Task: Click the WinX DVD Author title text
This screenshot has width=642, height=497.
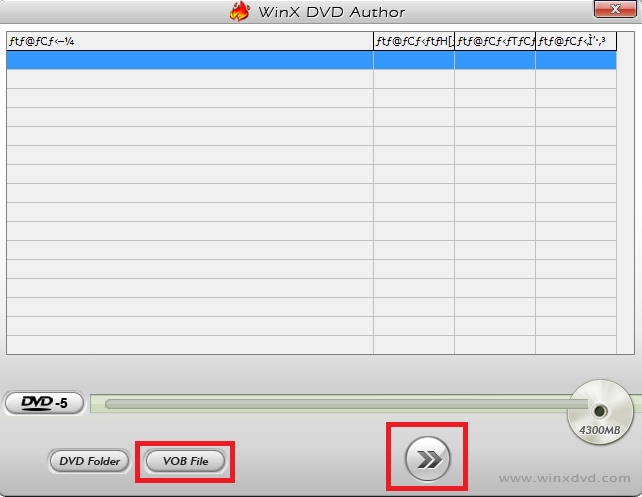Action: (332, 12)
